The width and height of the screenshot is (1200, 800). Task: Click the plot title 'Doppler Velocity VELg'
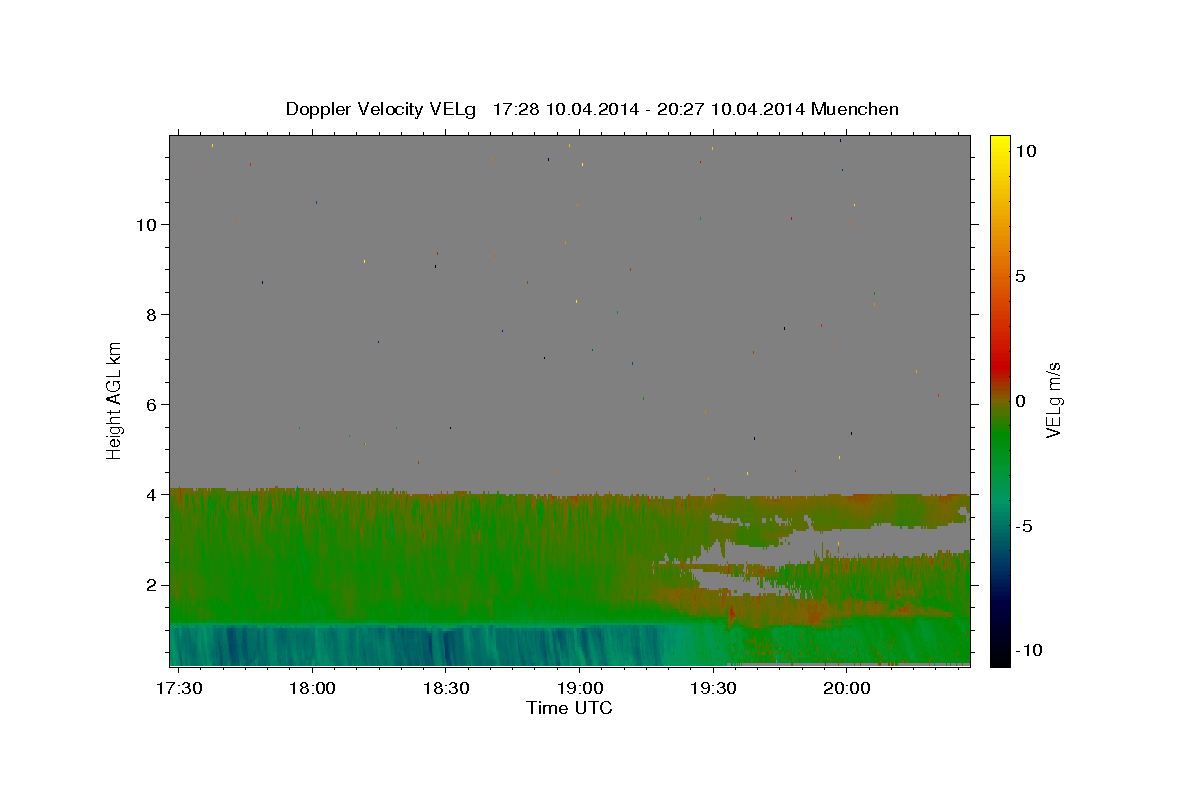(382, 109)
